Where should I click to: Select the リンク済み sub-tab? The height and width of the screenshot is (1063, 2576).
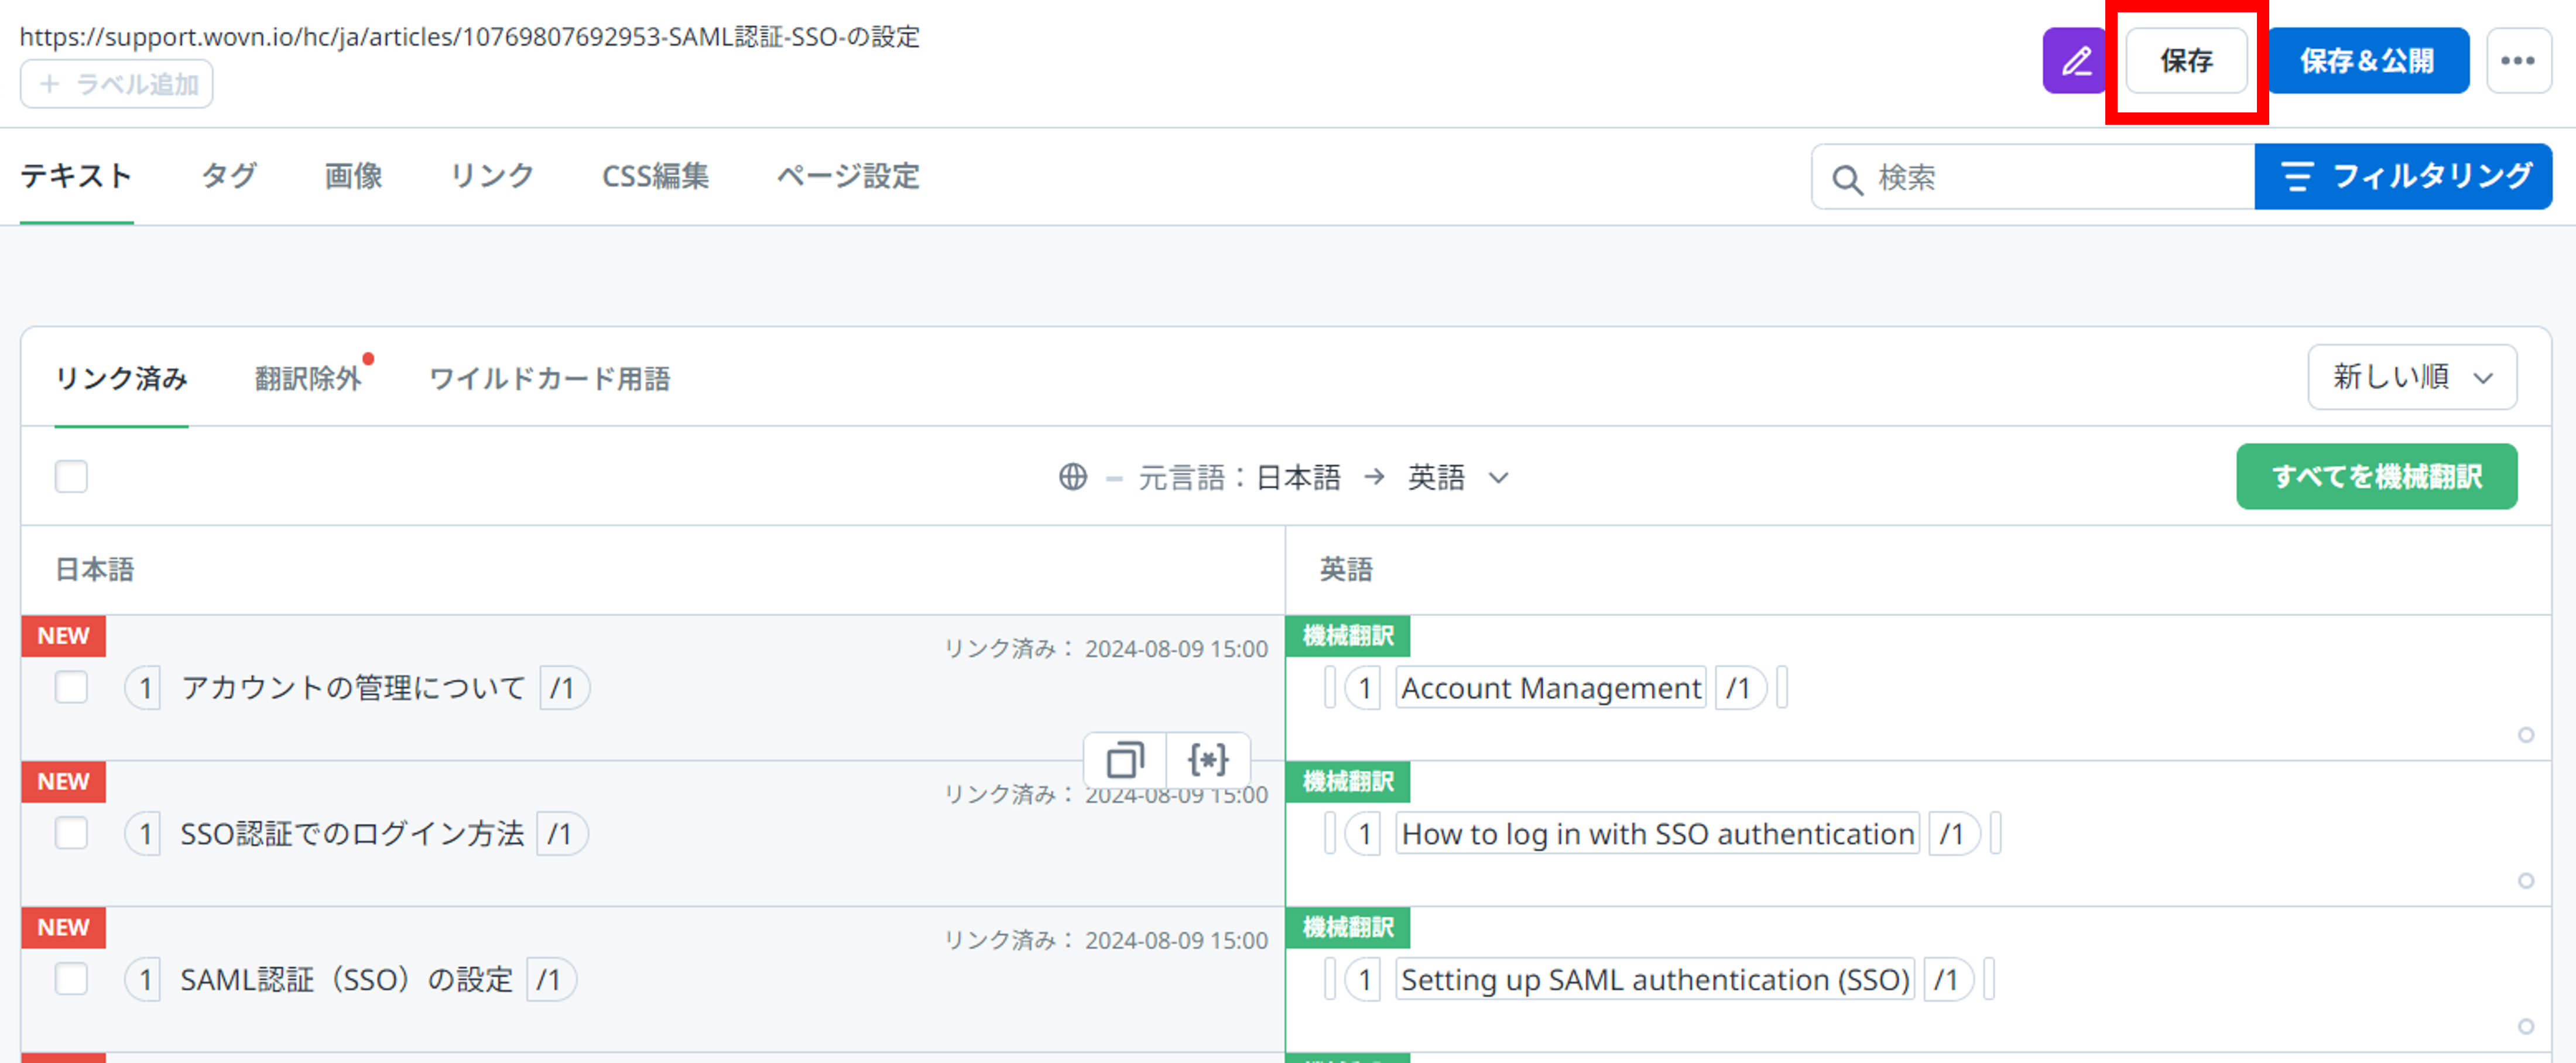121,379
